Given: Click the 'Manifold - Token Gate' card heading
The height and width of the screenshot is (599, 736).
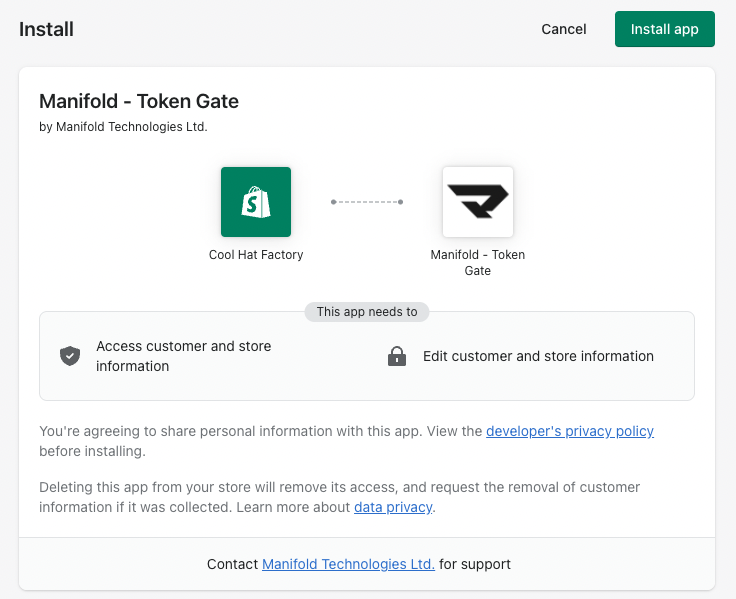Looking at the screenshot, I should (x=139, y=101).
